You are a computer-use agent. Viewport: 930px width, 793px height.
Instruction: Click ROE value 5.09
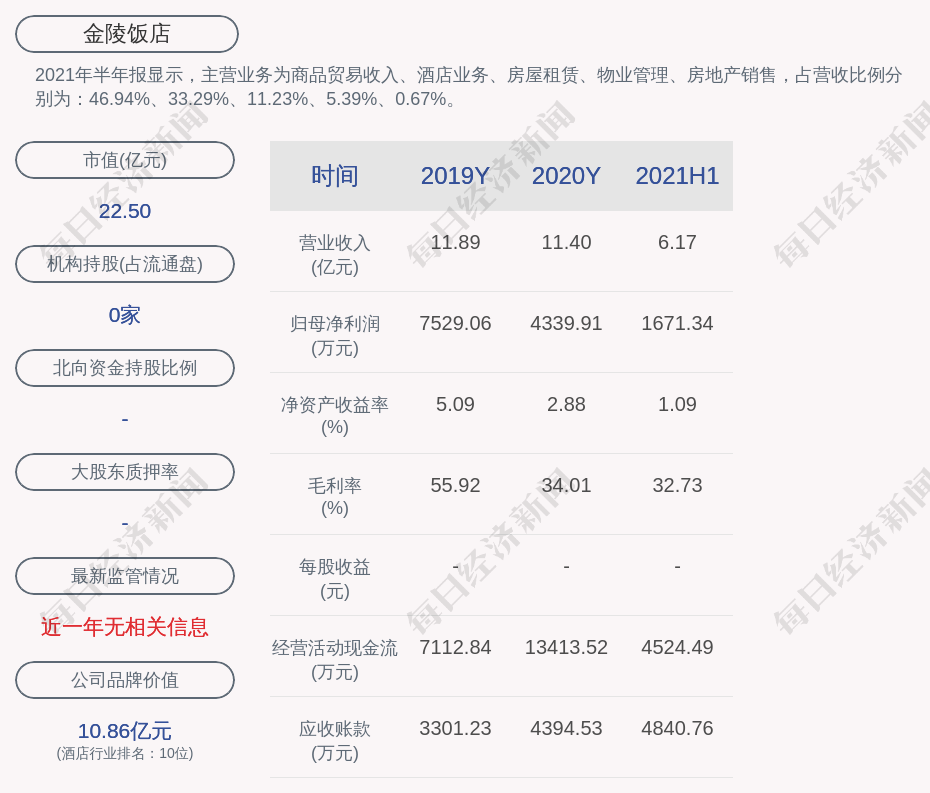coord(456,405)
